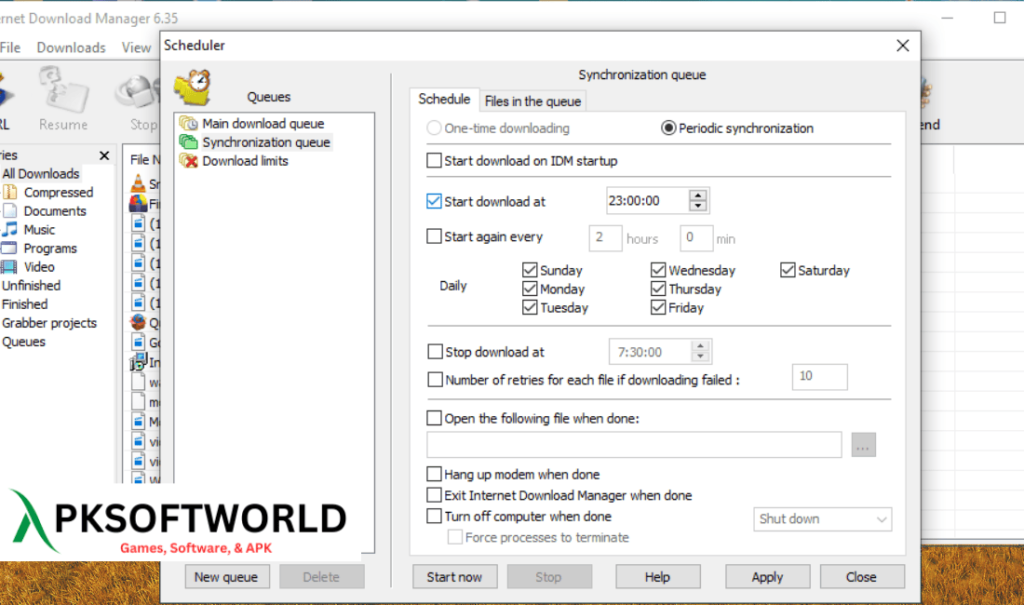Decrease start download time with down spinner

pyautogui.click(x=698, y=206)
